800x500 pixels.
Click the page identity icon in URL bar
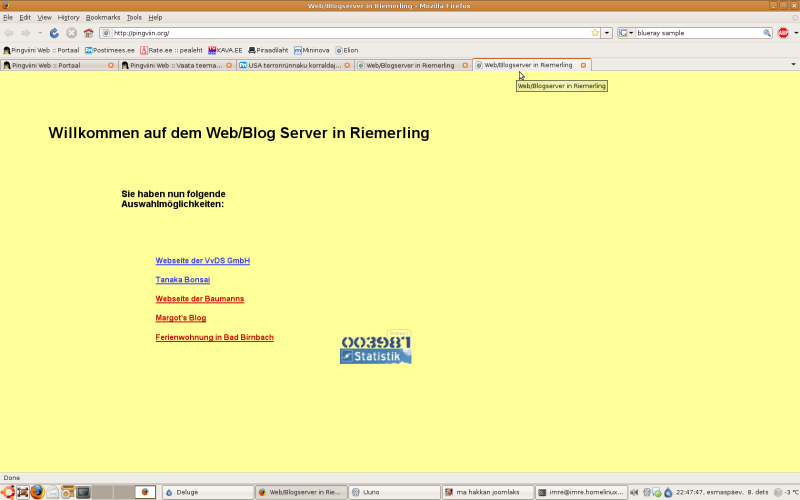tap(106, 33)
